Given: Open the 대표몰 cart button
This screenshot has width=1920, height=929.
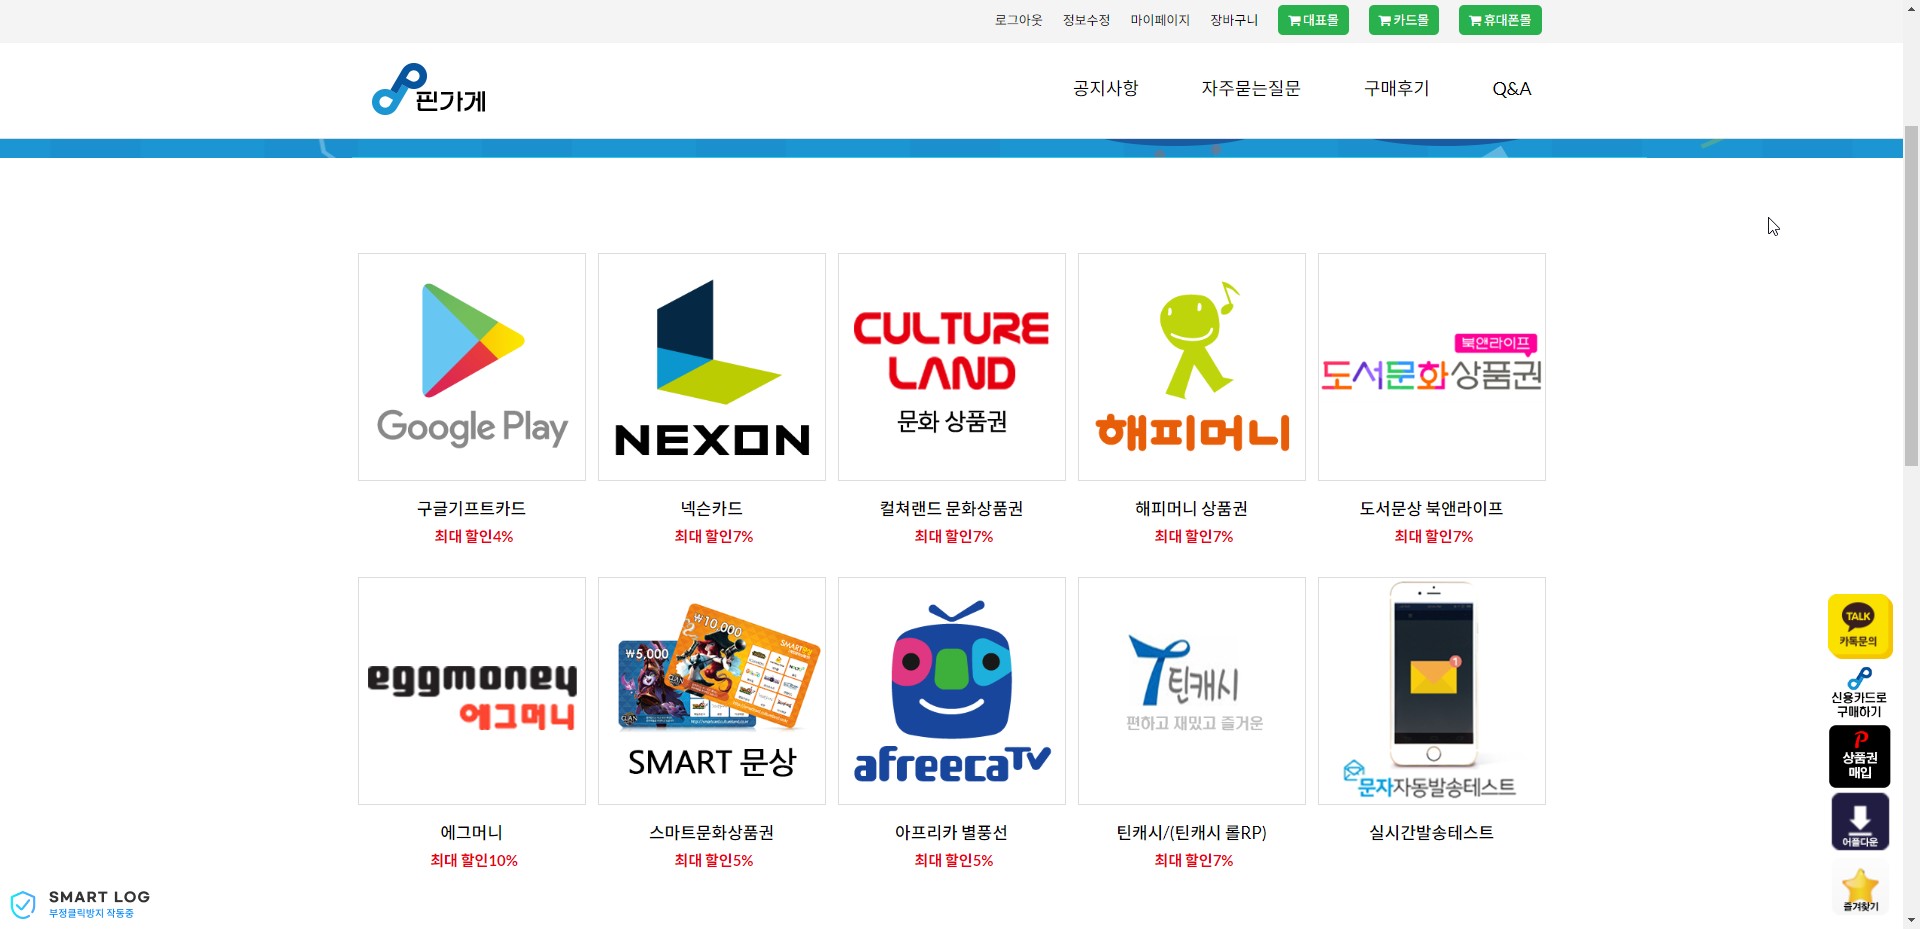Looking at the screenshot, I should (x=1313, y=20).
